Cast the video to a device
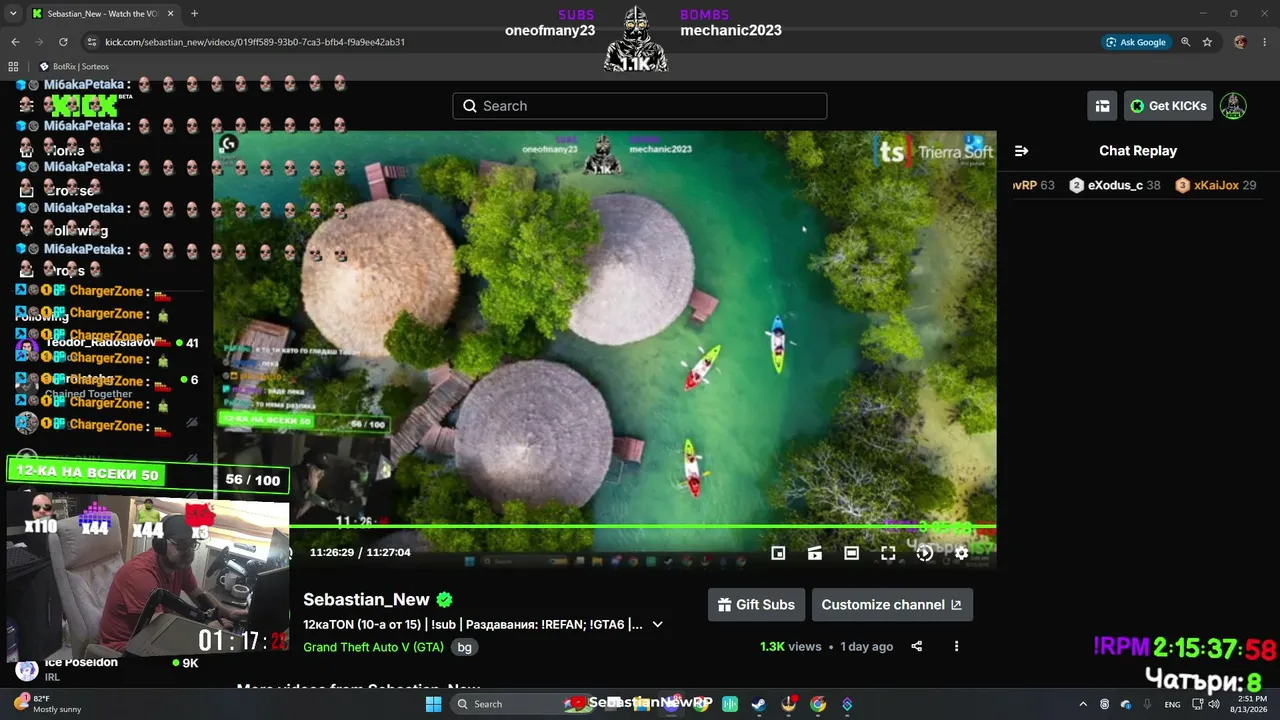The width and height of the screenshot is (1280, 720). 815,553
